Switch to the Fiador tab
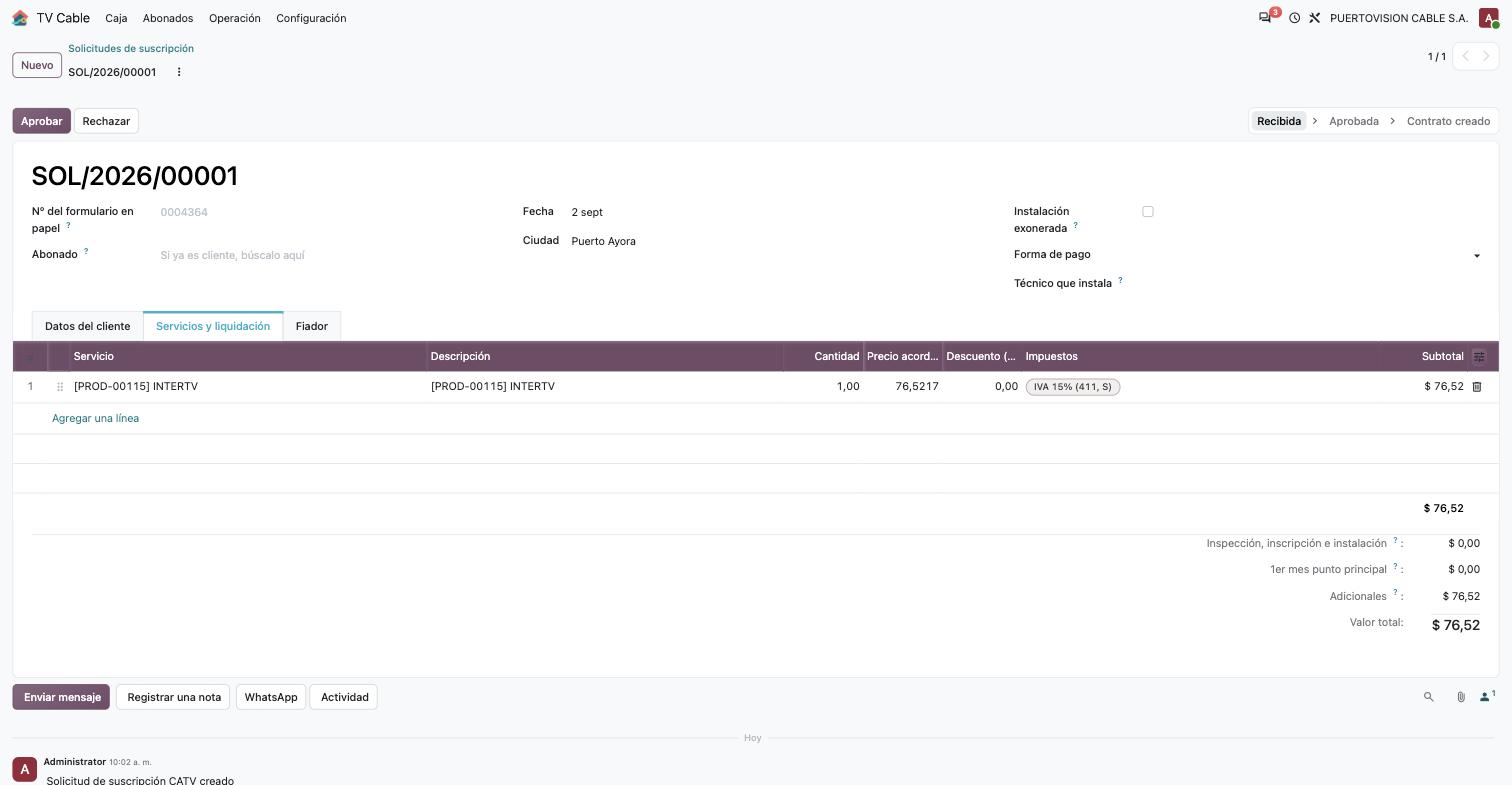1512x785 pixels. click(312, 326)
